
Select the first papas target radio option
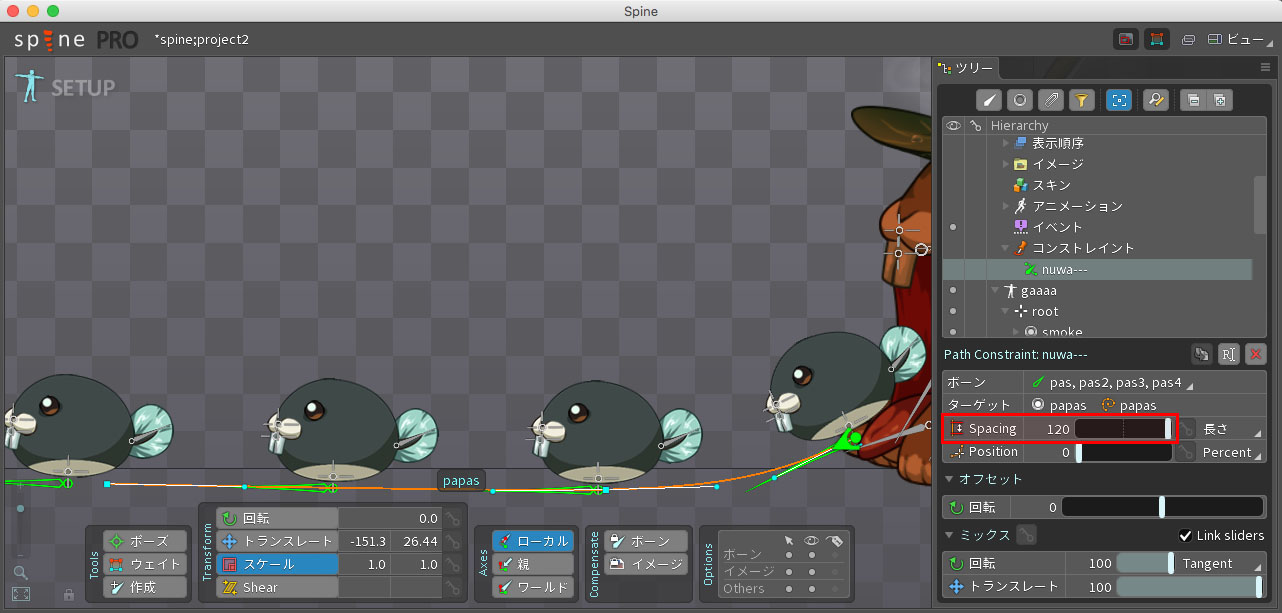[1038, 405]
